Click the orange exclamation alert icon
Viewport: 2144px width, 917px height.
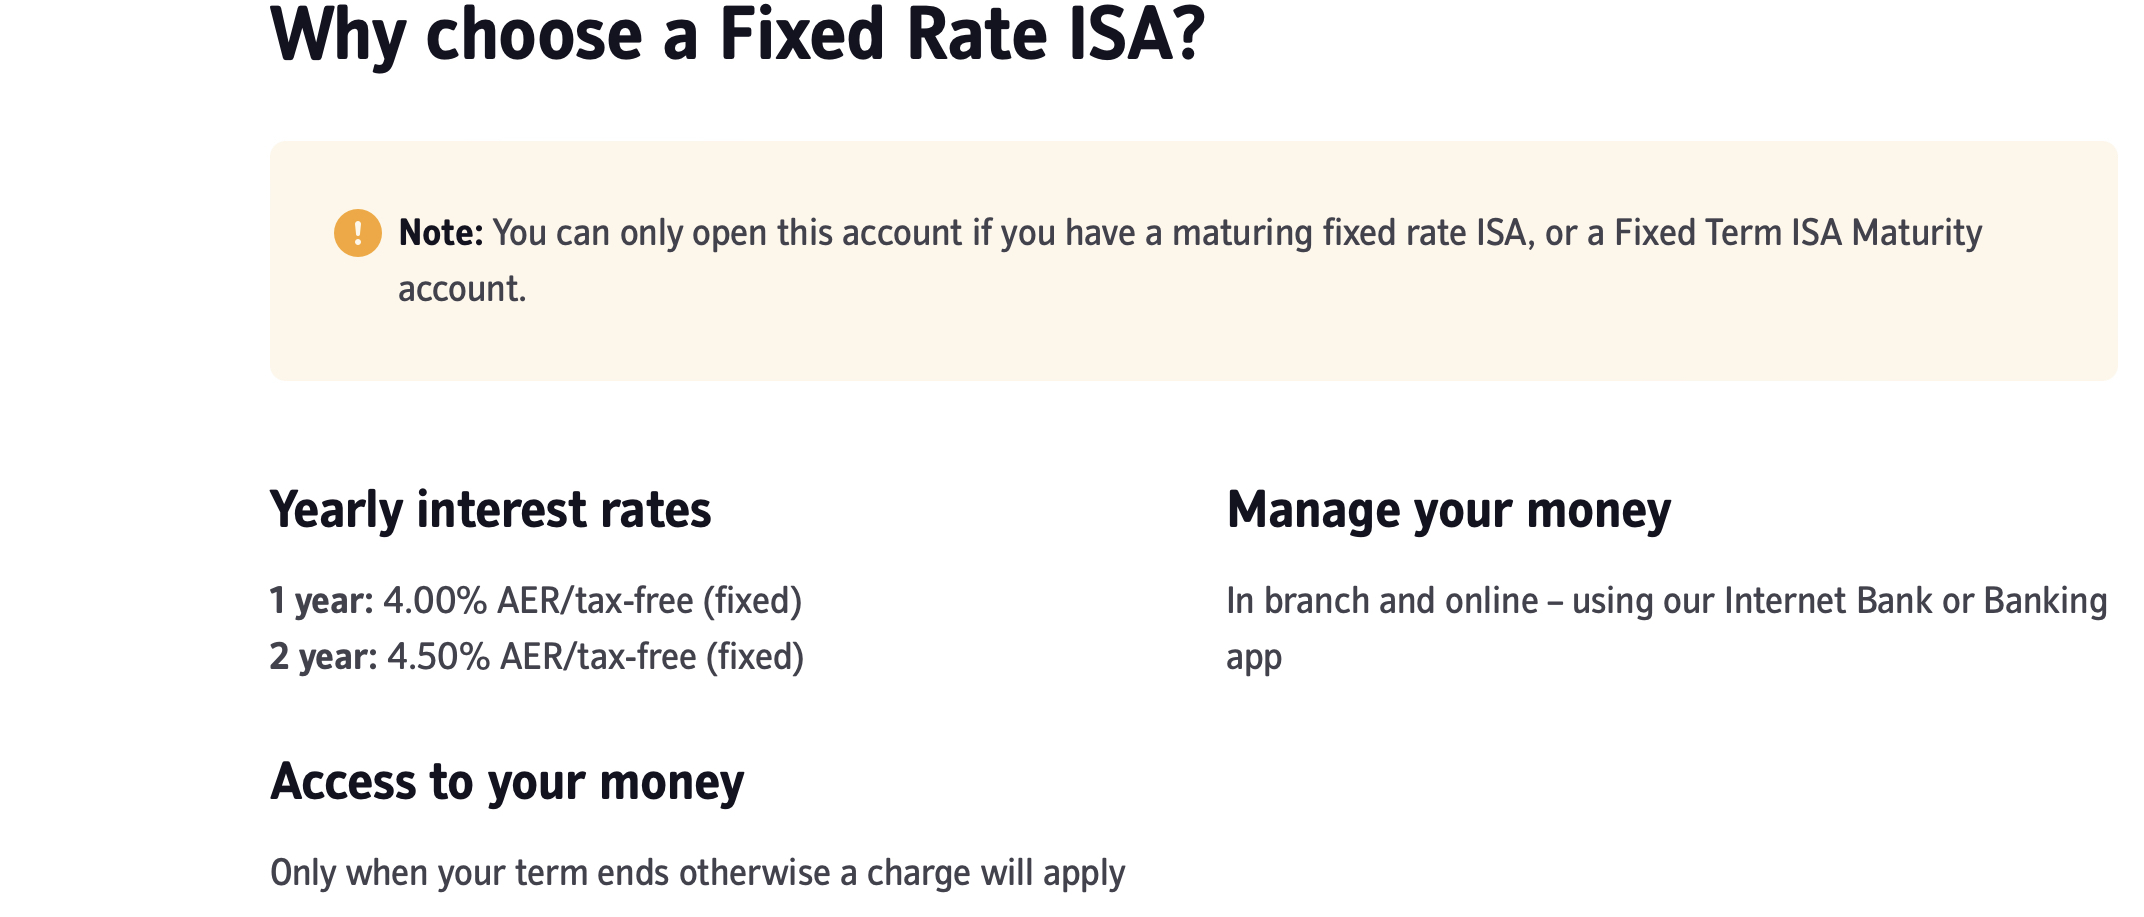pos(357,233)
